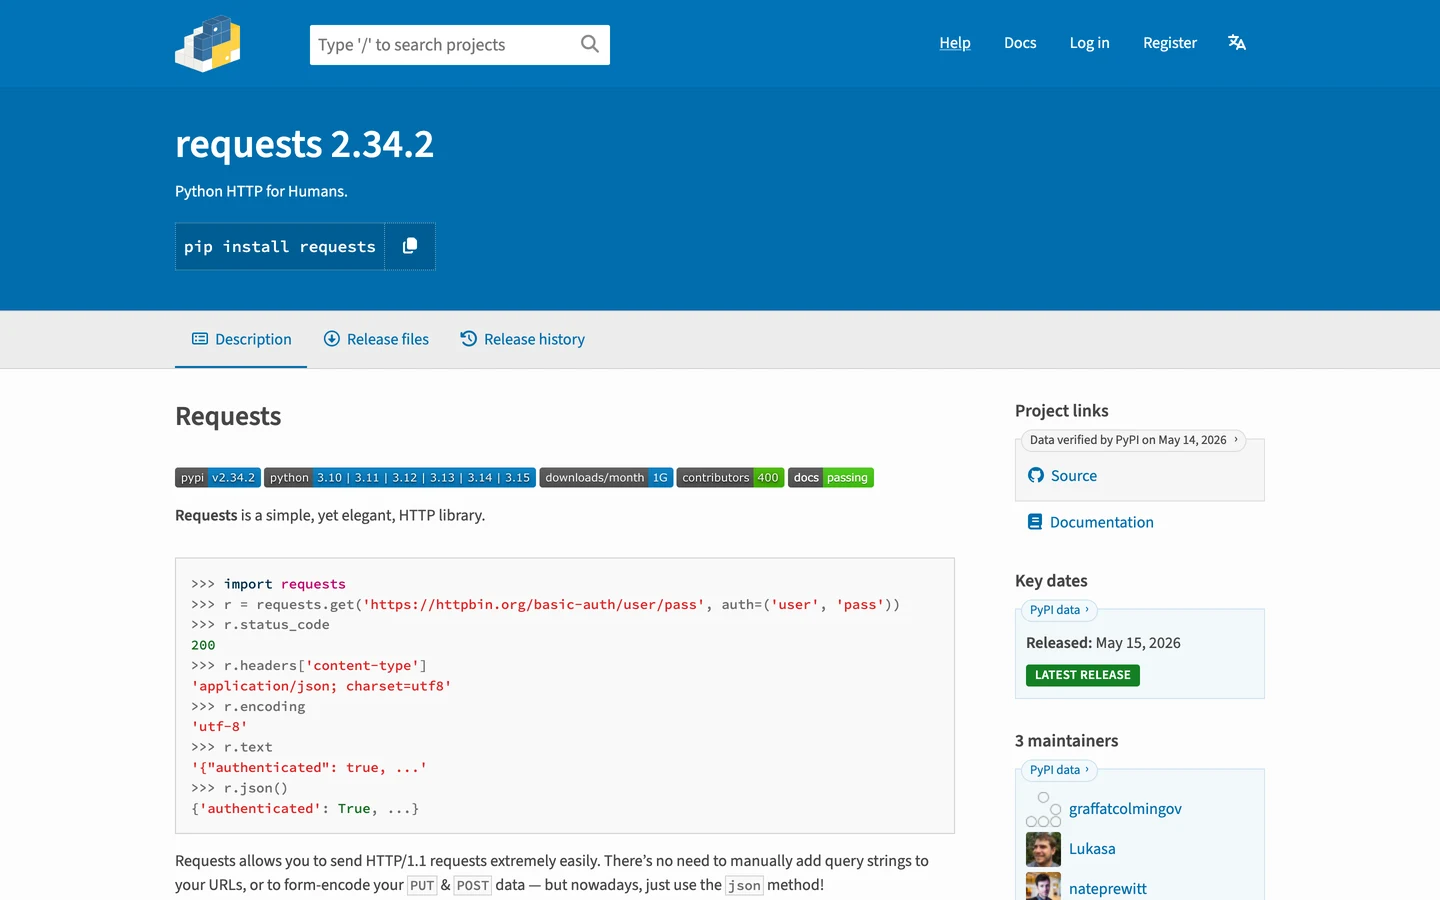
Task: Click the book icon beside Documentation
Action: pos(1035,522)
